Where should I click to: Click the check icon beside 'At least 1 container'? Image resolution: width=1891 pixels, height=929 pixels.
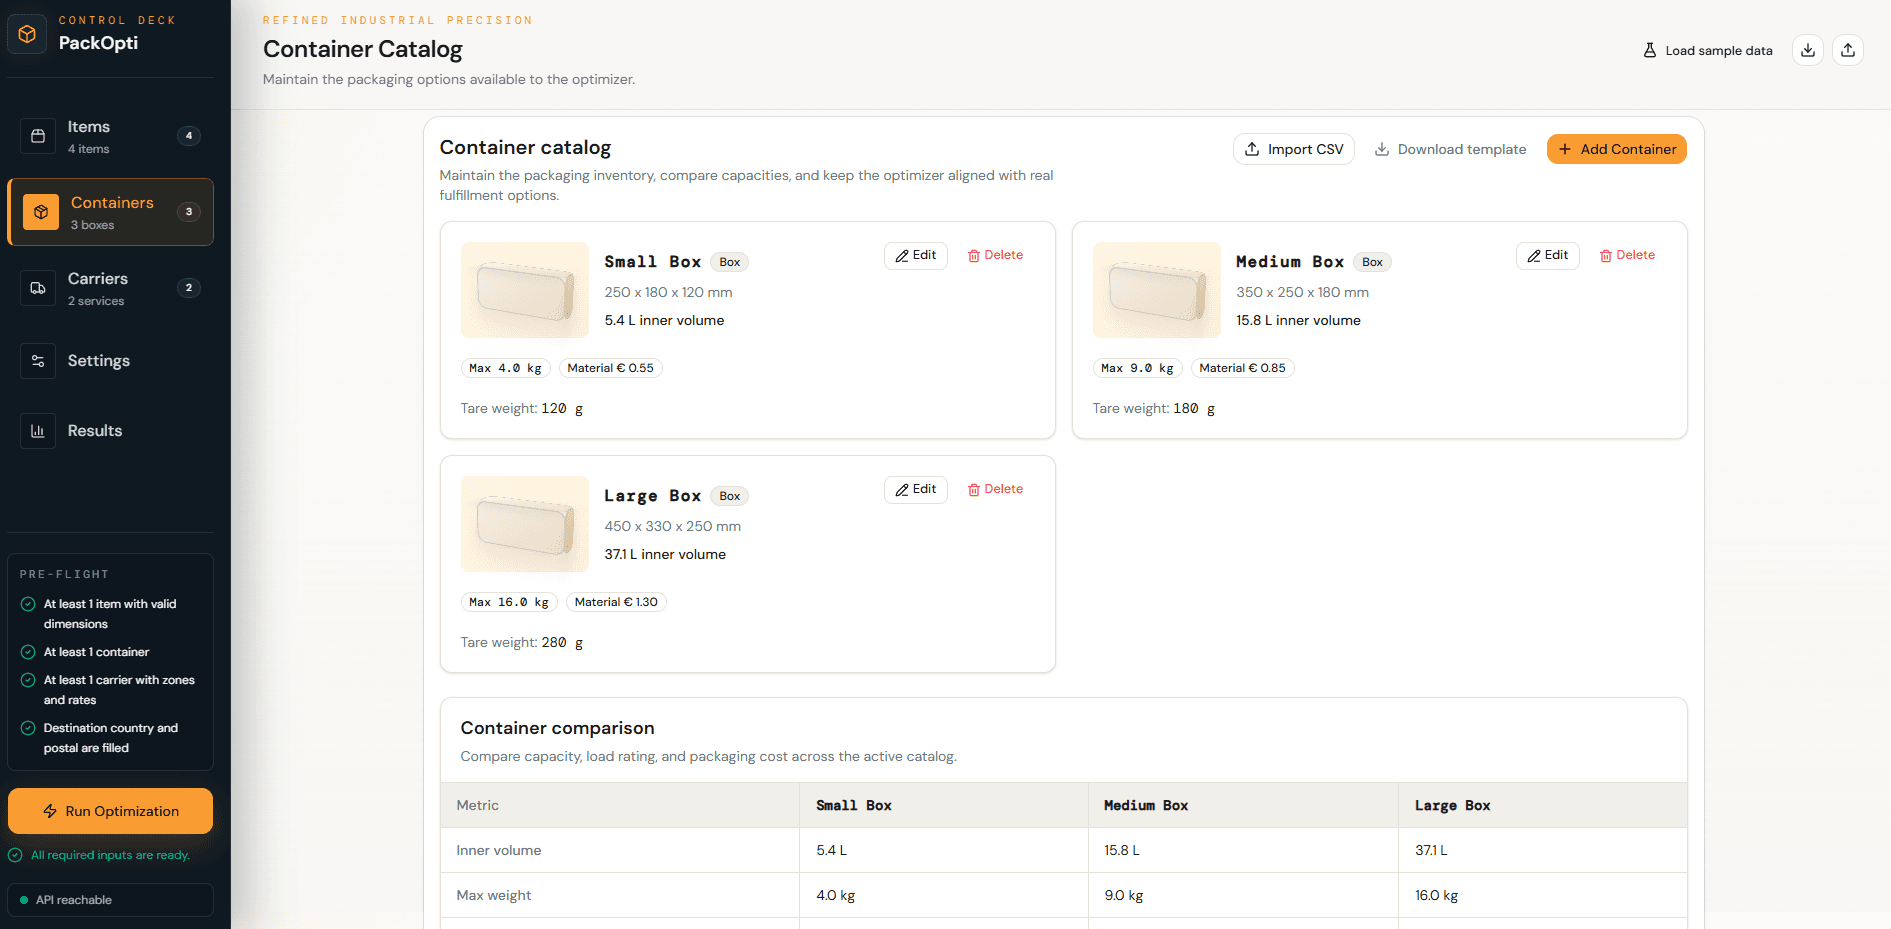pos(28,652)
